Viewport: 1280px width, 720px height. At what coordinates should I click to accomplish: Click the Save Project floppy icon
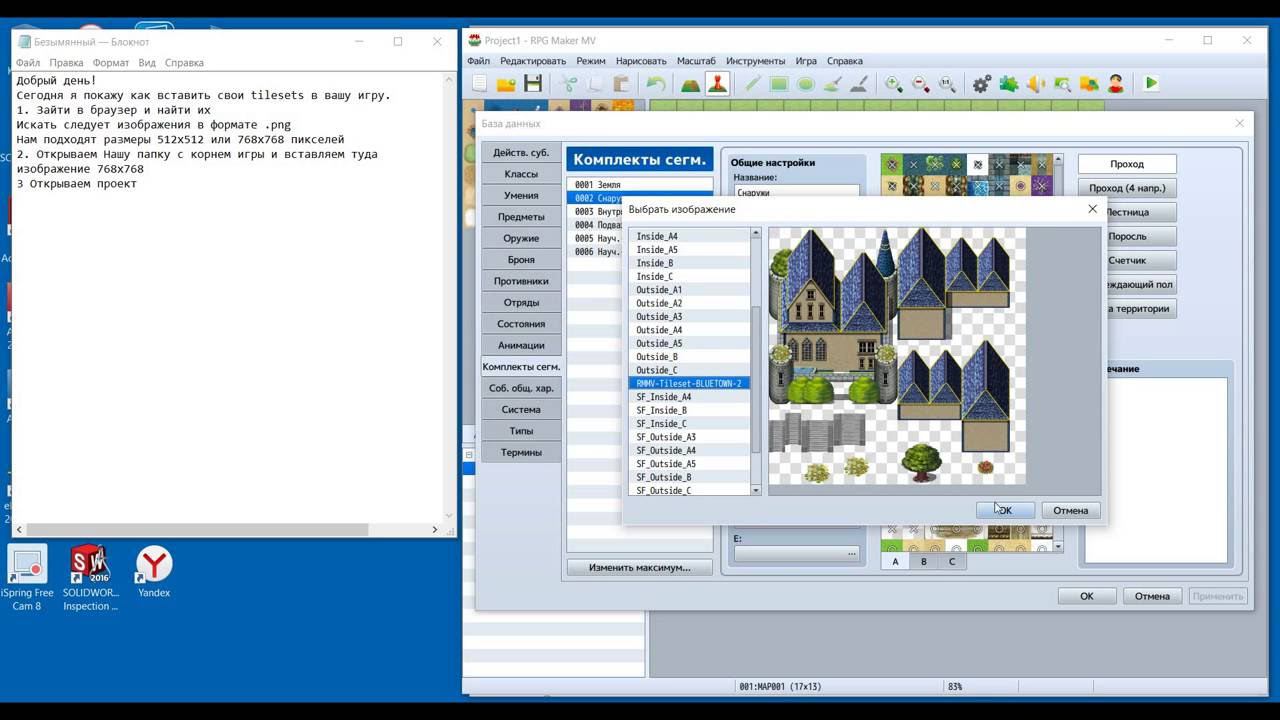pos(533,84)
